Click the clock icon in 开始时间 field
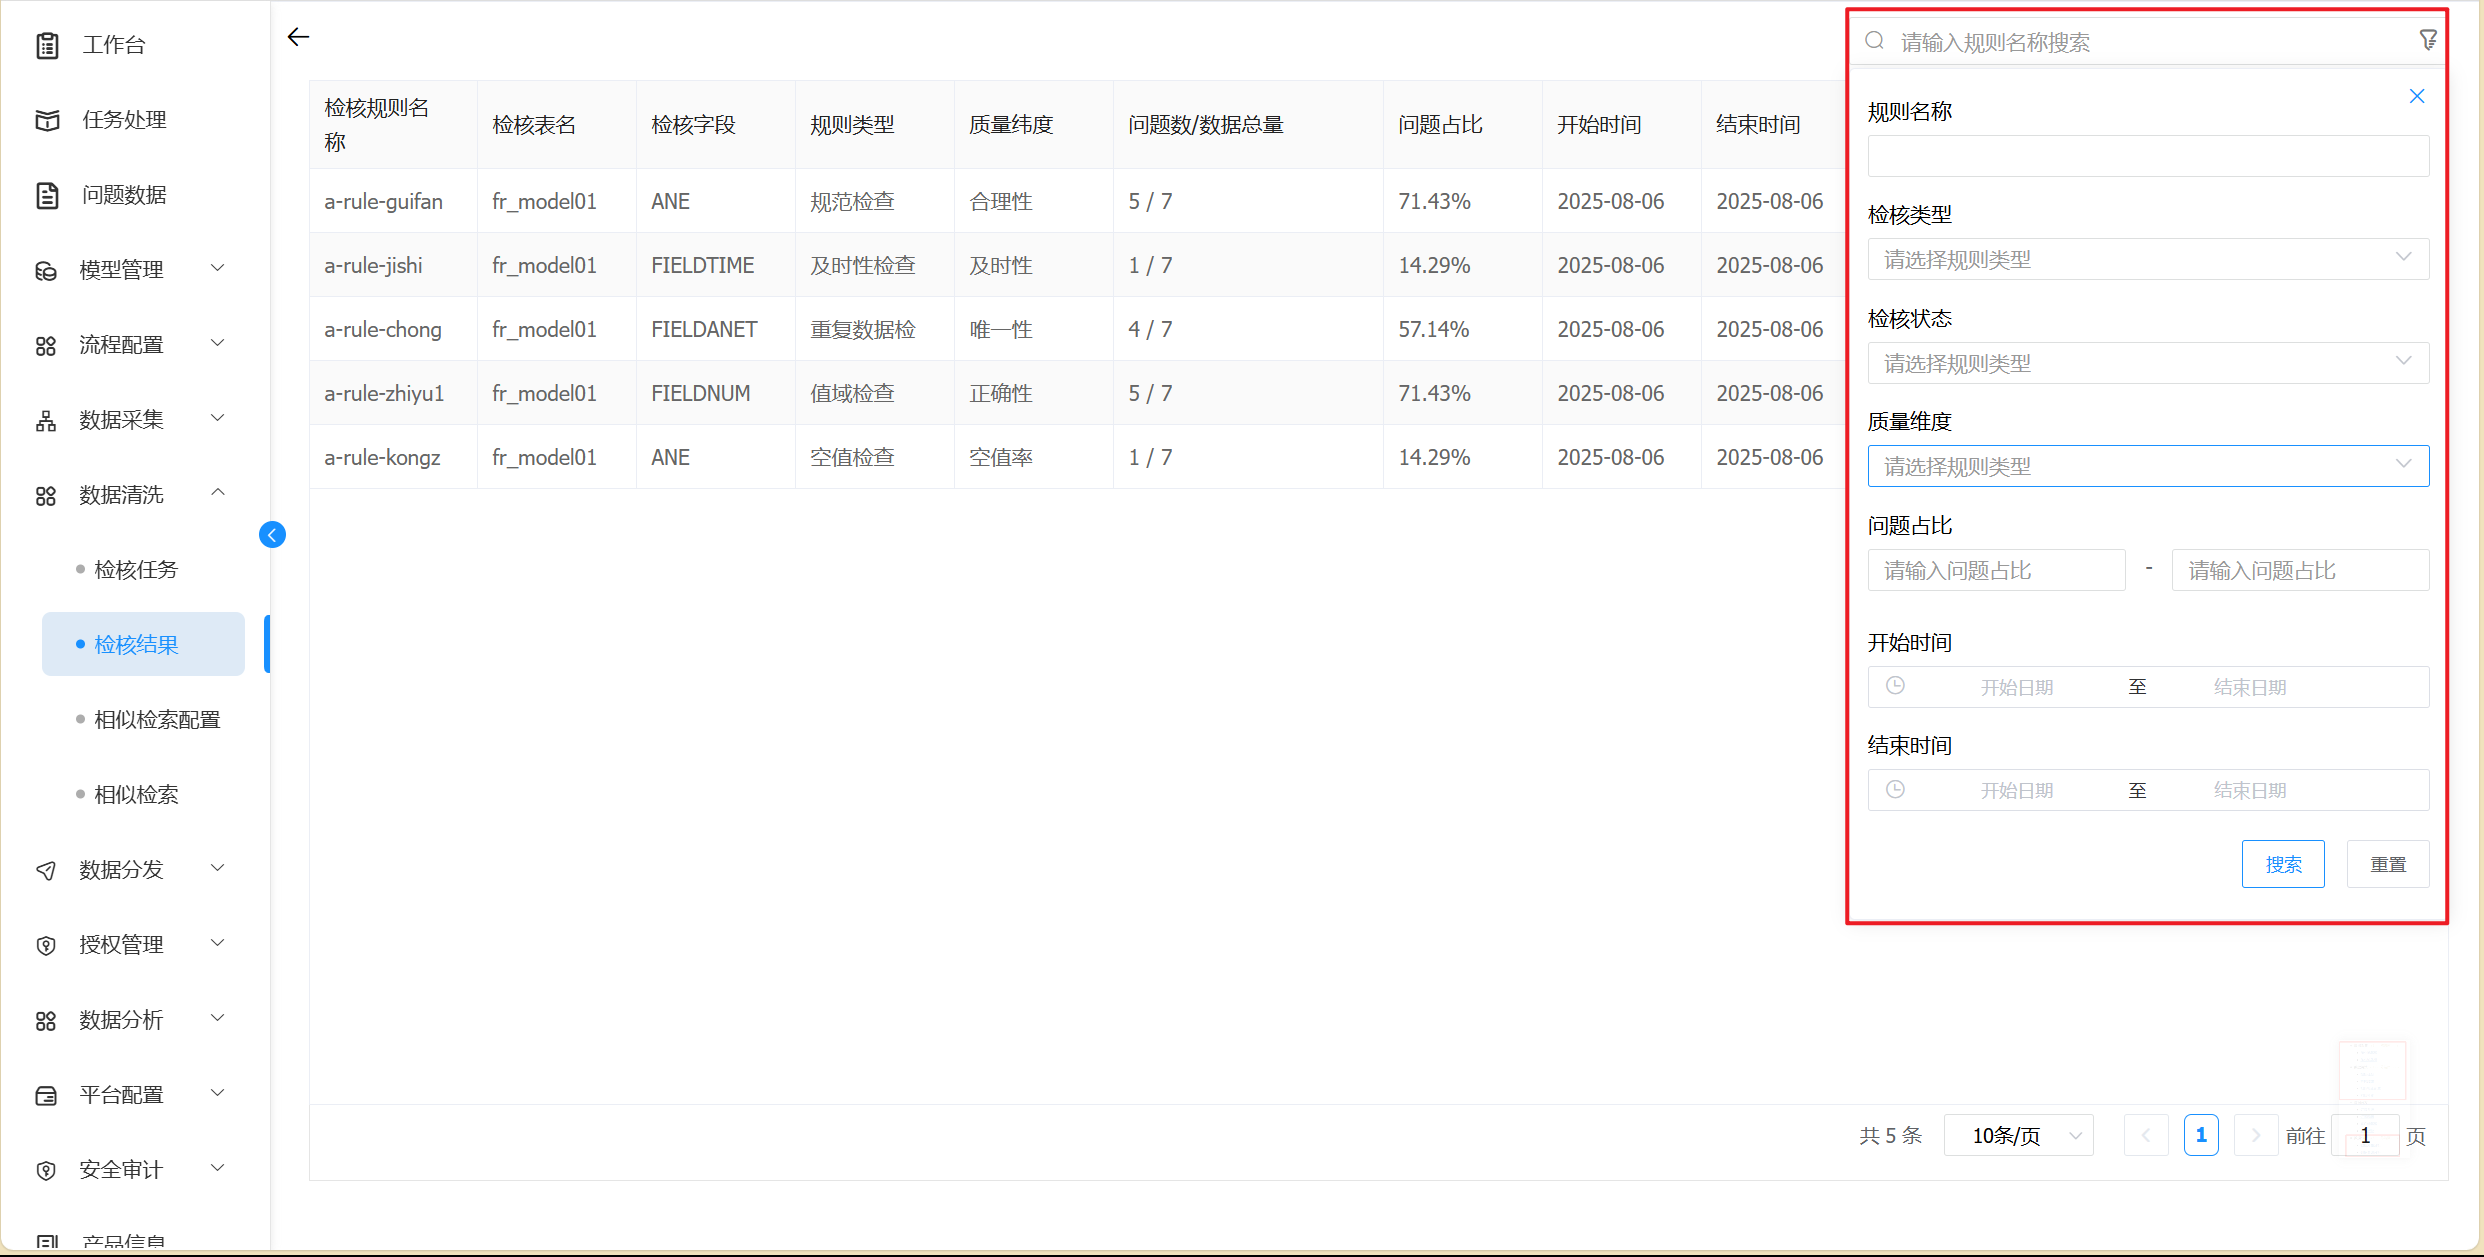This screenshot has width=2484, height=1257. point(1894,686)
